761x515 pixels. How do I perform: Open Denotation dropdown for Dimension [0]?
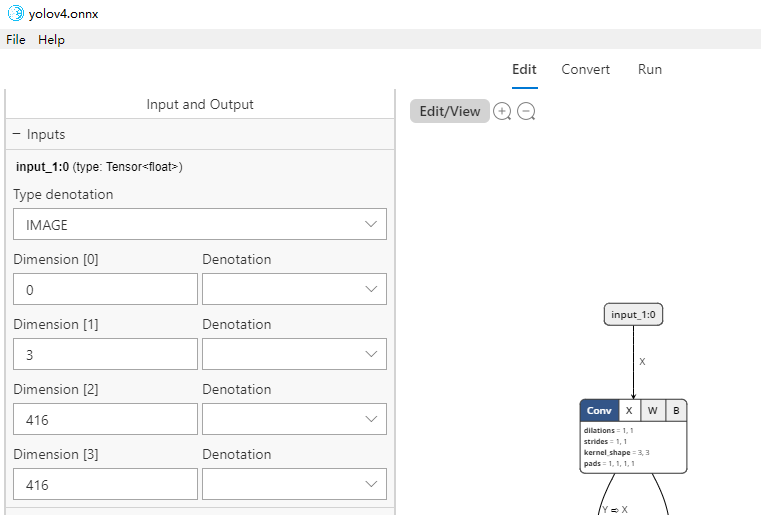point(294,289)
